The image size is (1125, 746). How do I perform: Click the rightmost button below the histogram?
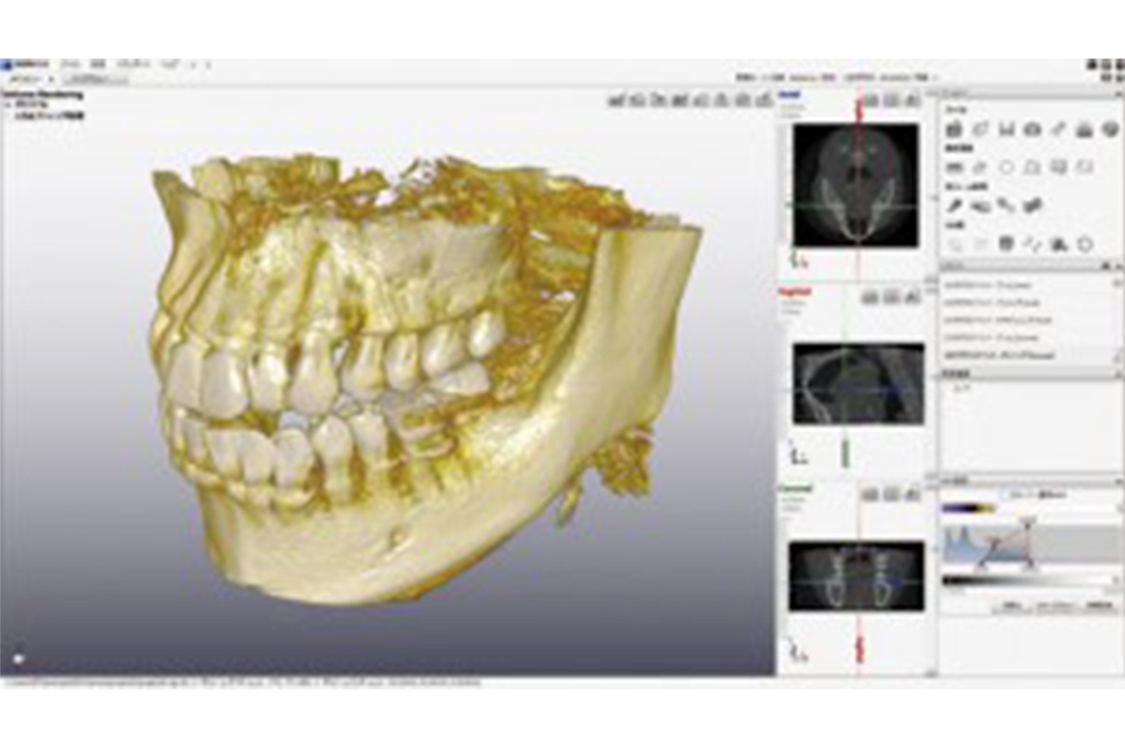click(1099, 605)
